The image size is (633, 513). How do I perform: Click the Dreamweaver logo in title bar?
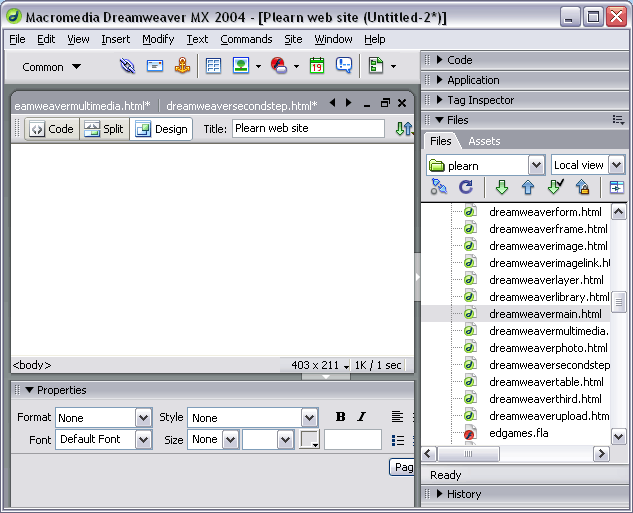[x=15, y=17]
